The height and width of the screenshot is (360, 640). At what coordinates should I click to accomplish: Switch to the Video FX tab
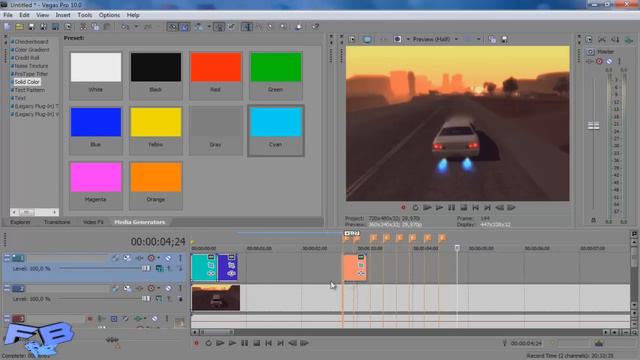point(93,222)
